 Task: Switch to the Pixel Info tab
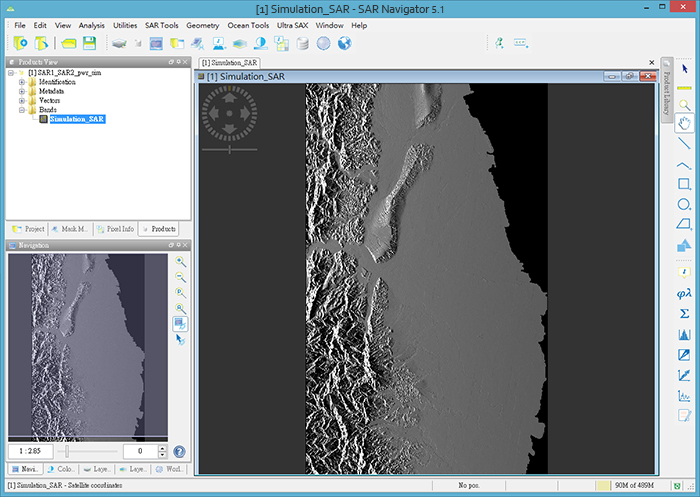118,229
